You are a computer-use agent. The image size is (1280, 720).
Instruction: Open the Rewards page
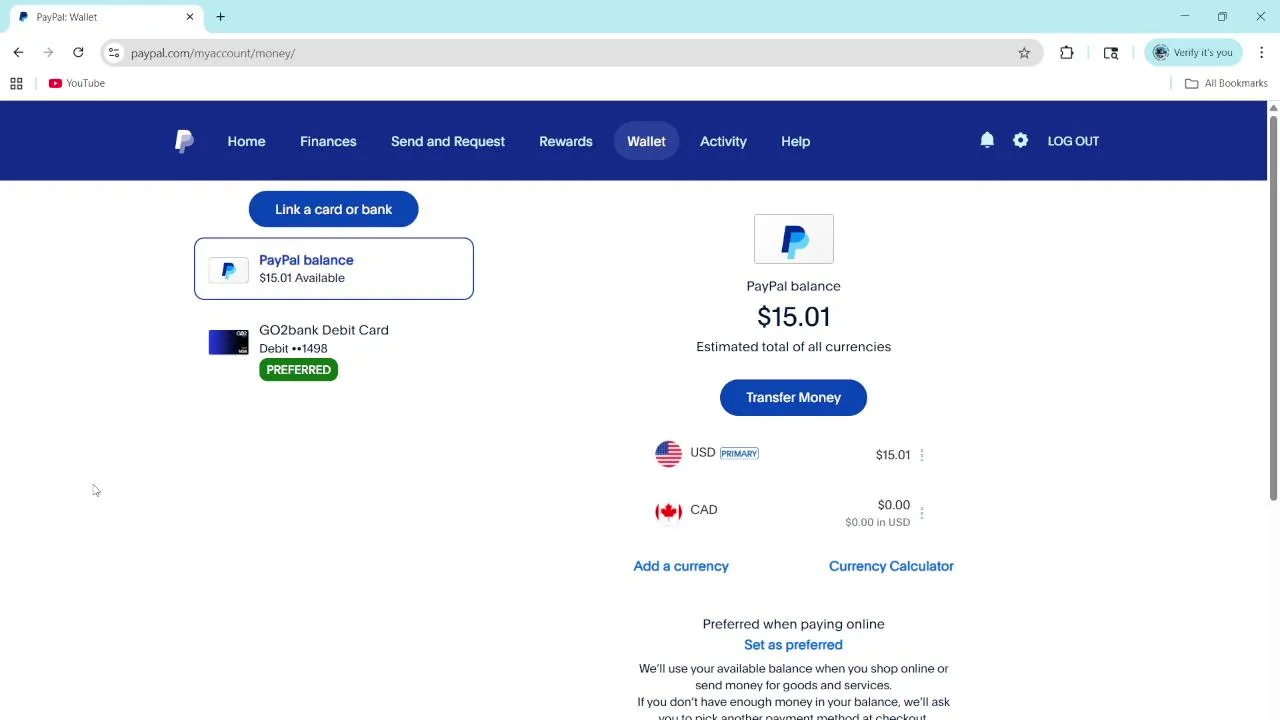566,141
